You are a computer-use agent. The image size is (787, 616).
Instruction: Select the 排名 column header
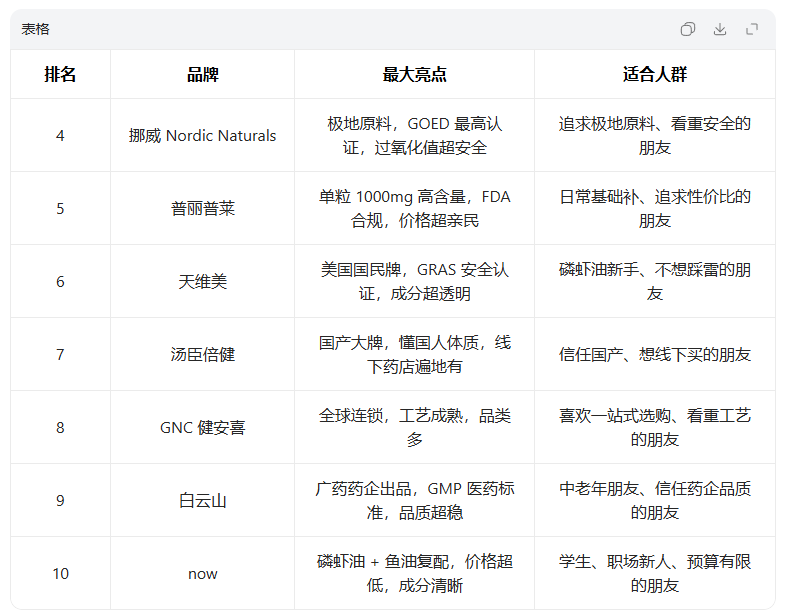coord(60,75)
